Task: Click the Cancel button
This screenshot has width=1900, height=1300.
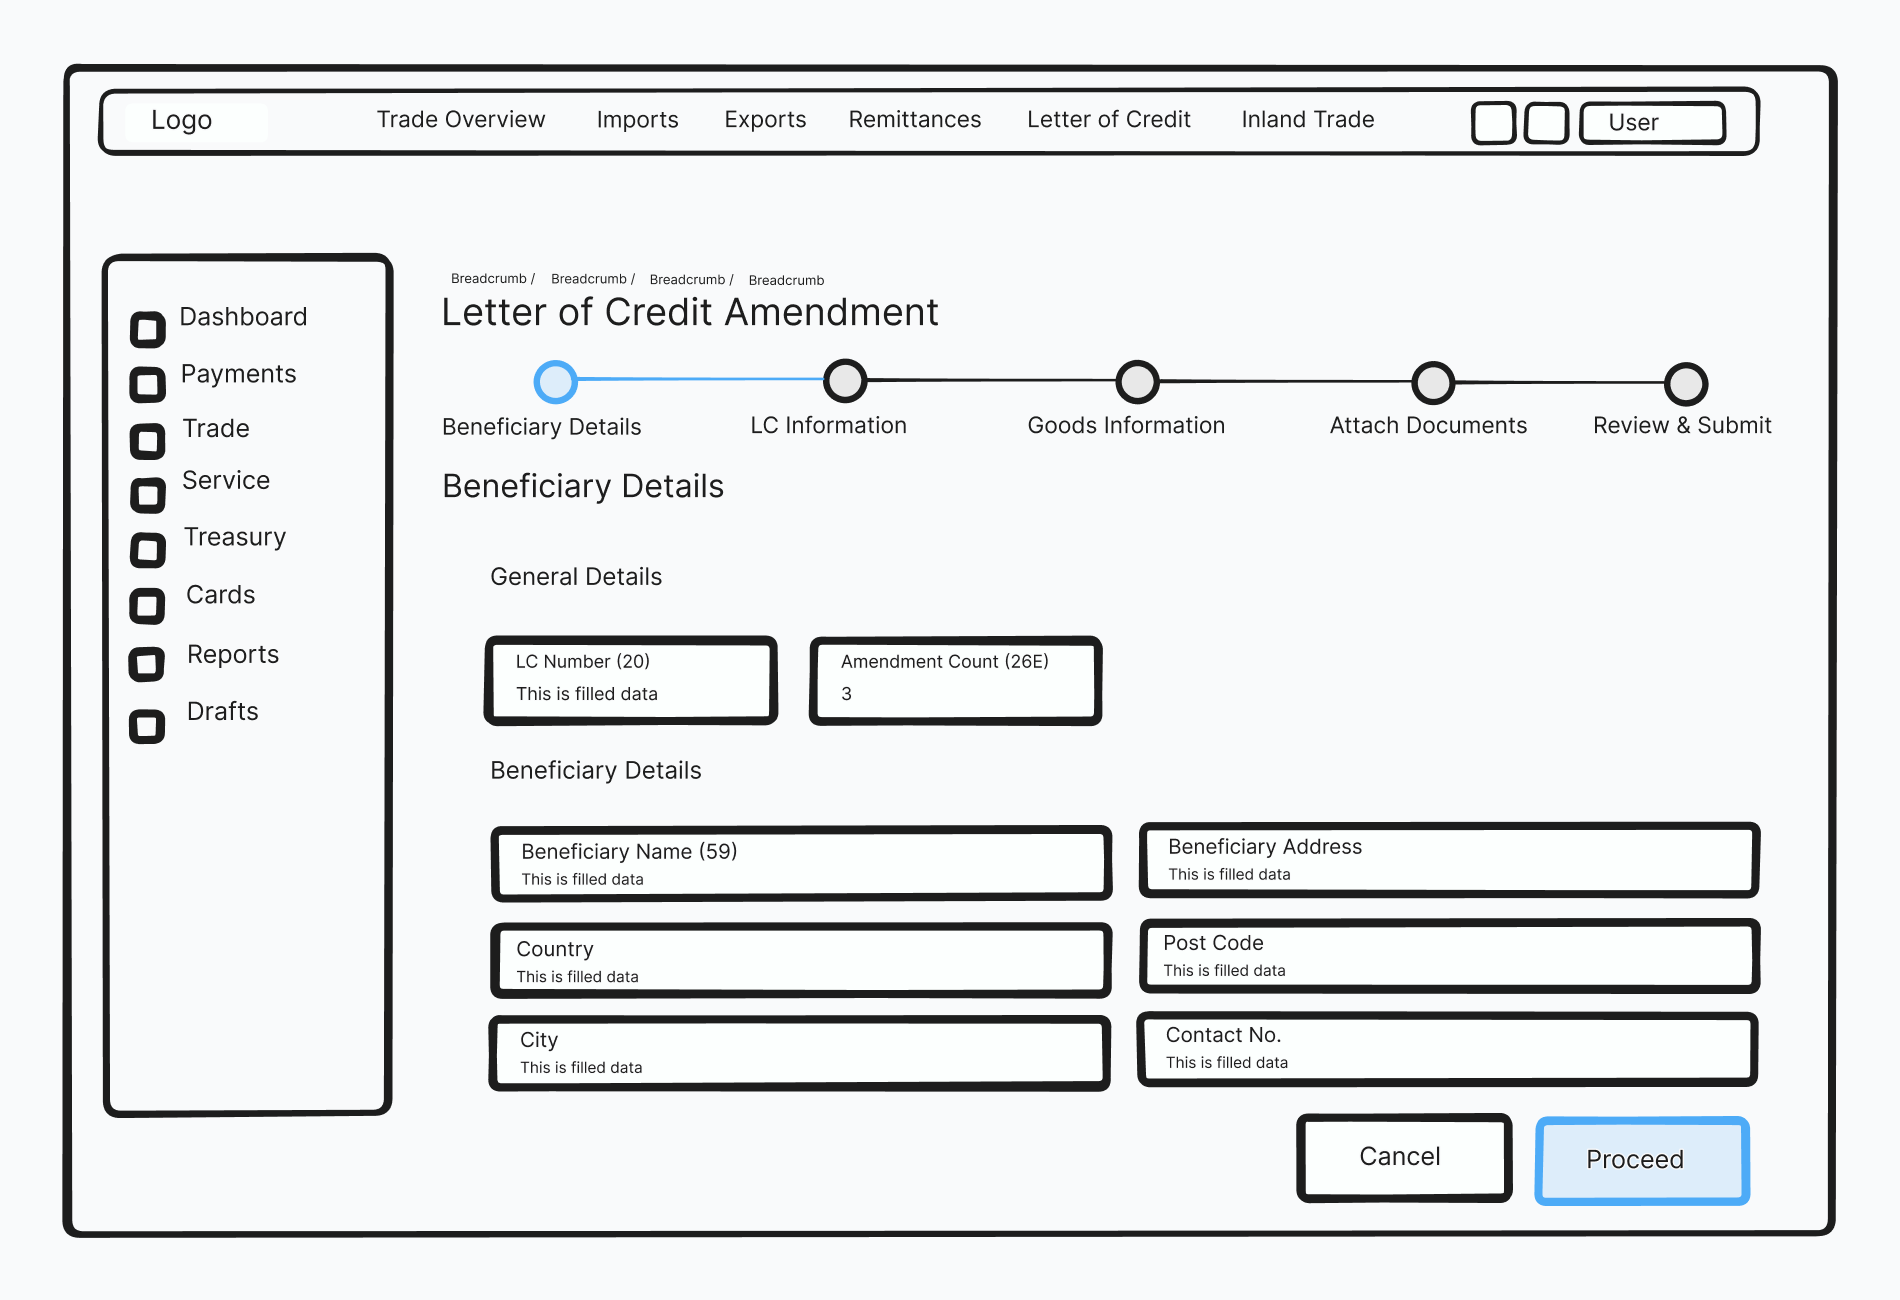Action: (1403, 1157)
